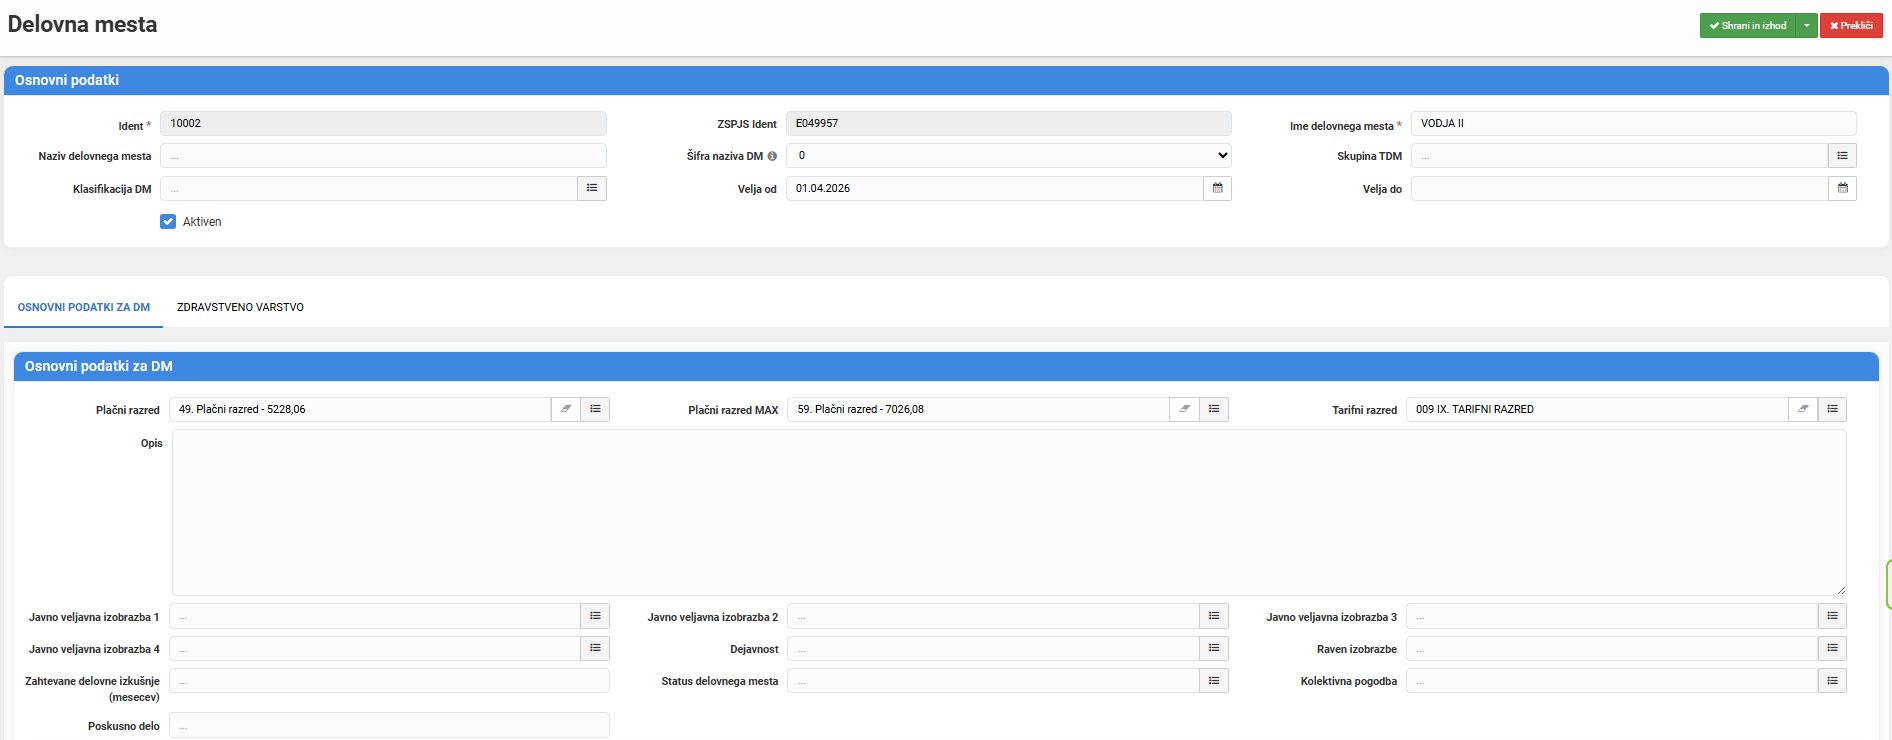Viewport: 1892px width, 740px height.
Task: Click the Plačni razred field value
Action: pos(360,409)
